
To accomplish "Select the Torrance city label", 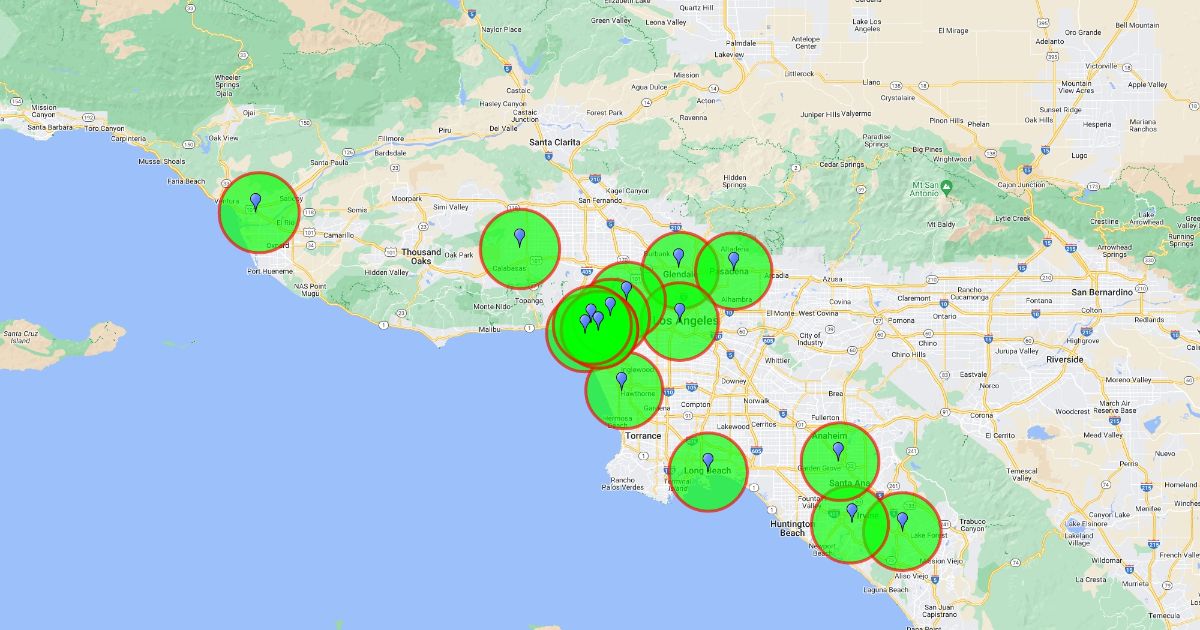I will pyautogui.click(x=643, y=436).
